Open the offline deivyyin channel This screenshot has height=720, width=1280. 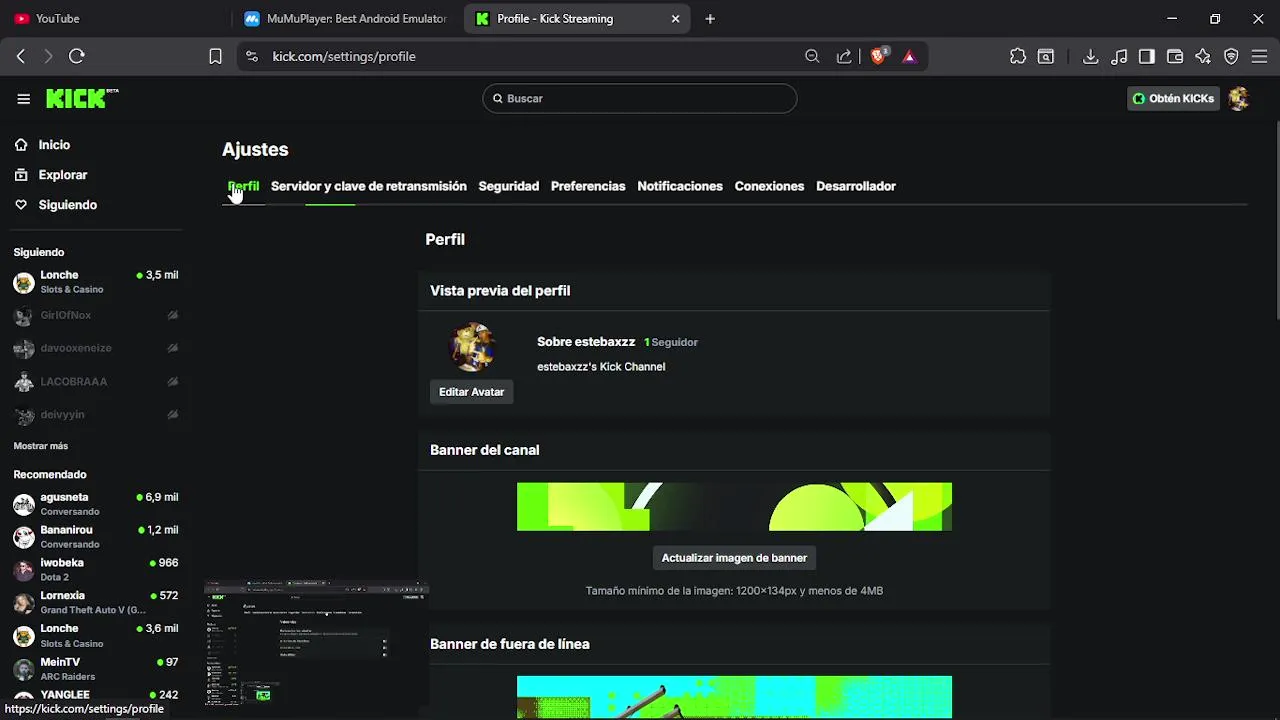click(96, 415)
